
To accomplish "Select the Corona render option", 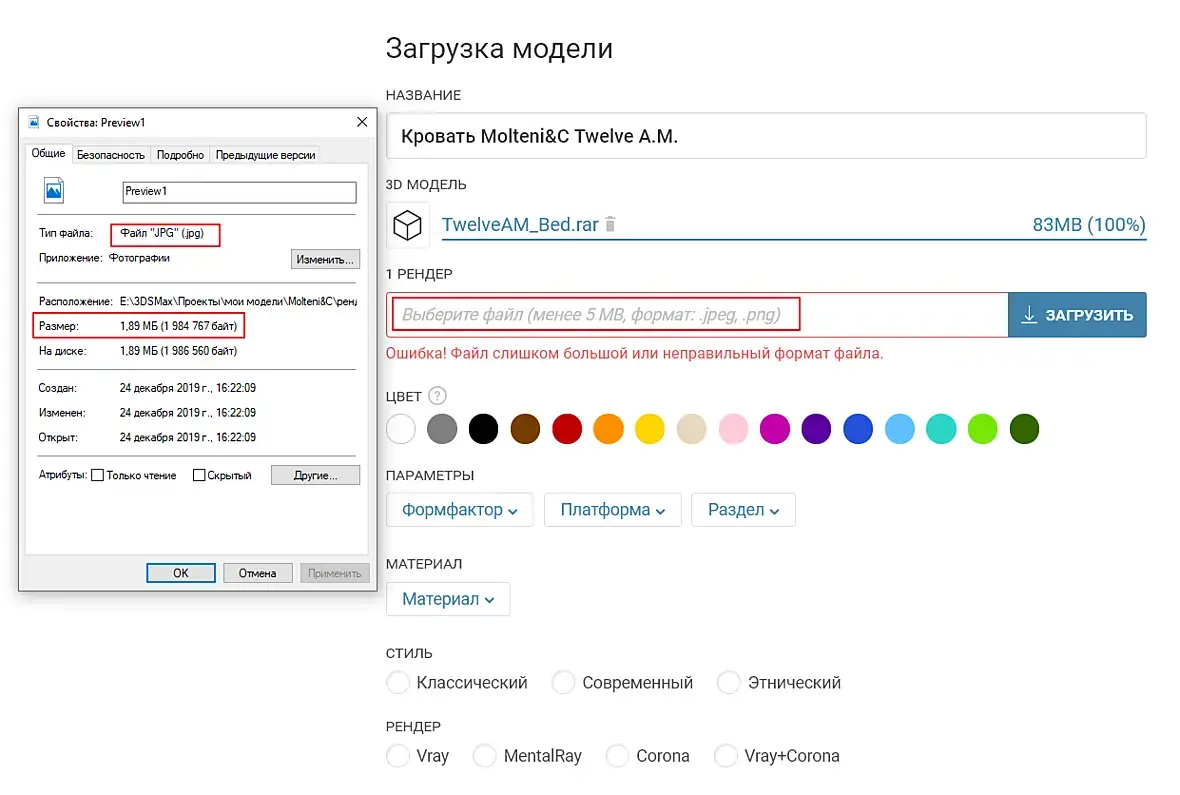I will click(x=618, y=755).
